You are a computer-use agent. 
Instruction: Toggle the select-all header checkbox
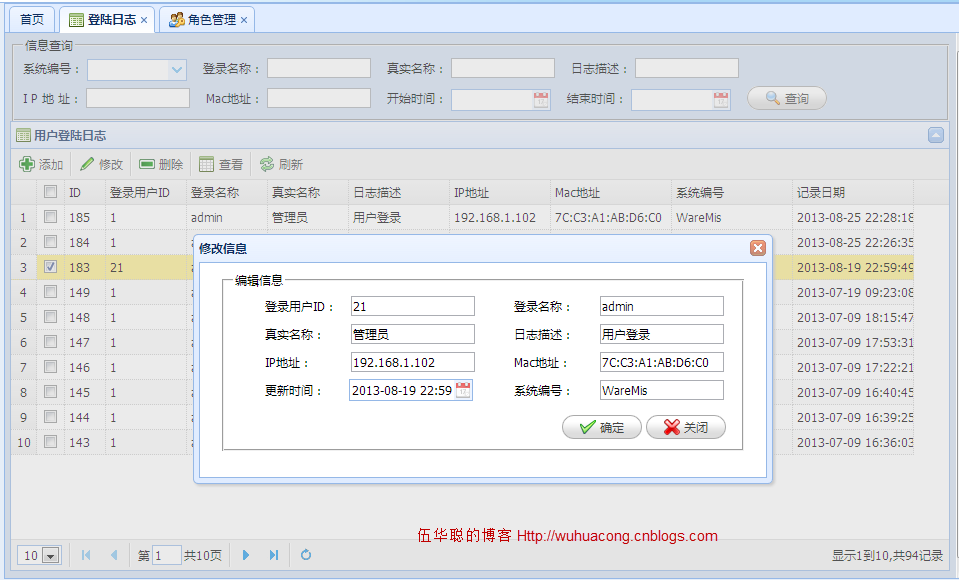pyautogui.click(x=51, y=192)
